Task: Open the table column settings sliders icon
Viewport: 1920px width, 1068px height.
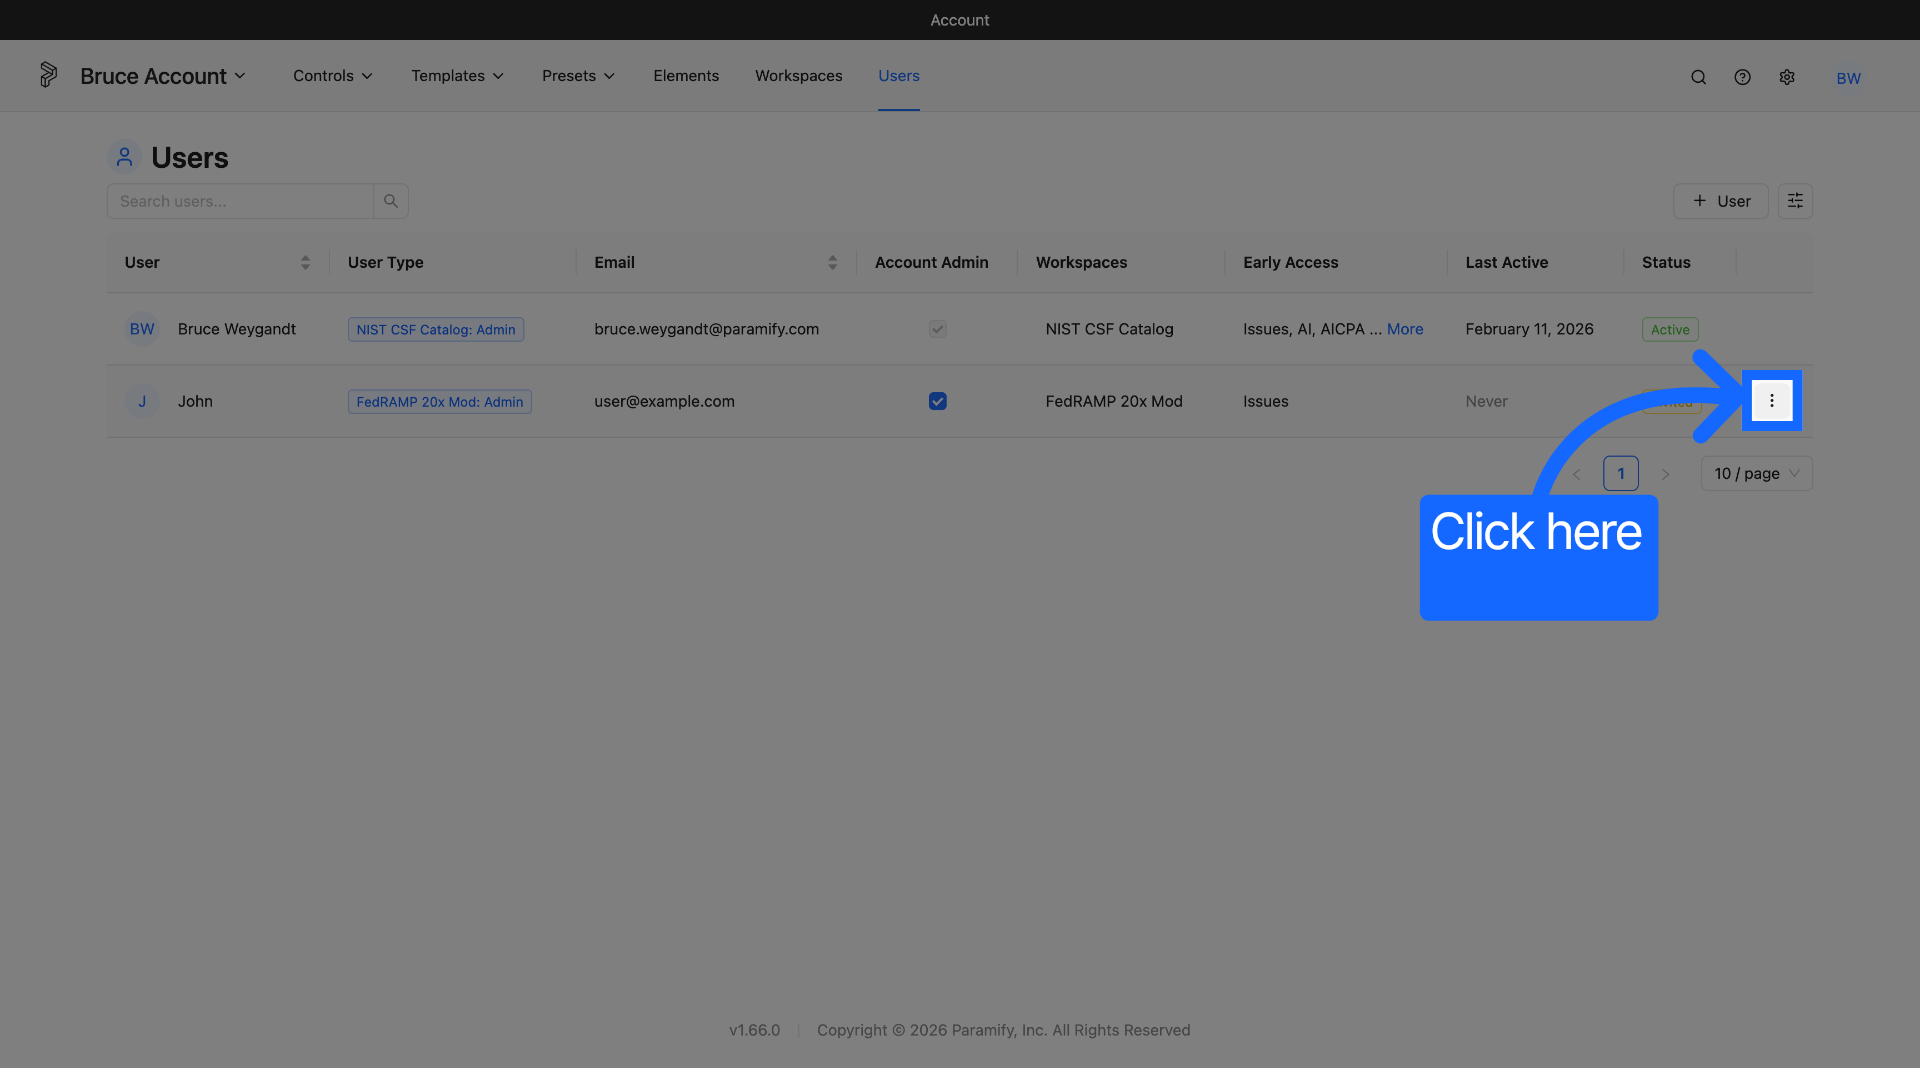Action: [x=1795, y=201]
